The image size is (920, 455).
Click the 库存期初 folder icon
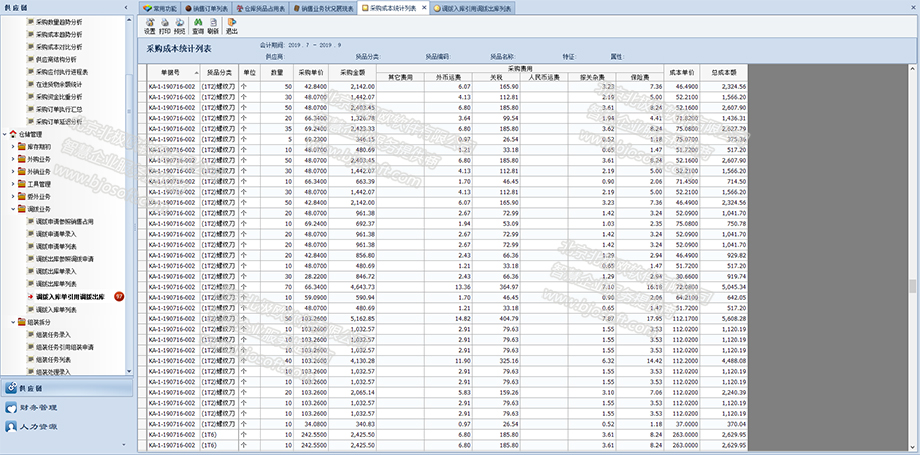(22, 147)
